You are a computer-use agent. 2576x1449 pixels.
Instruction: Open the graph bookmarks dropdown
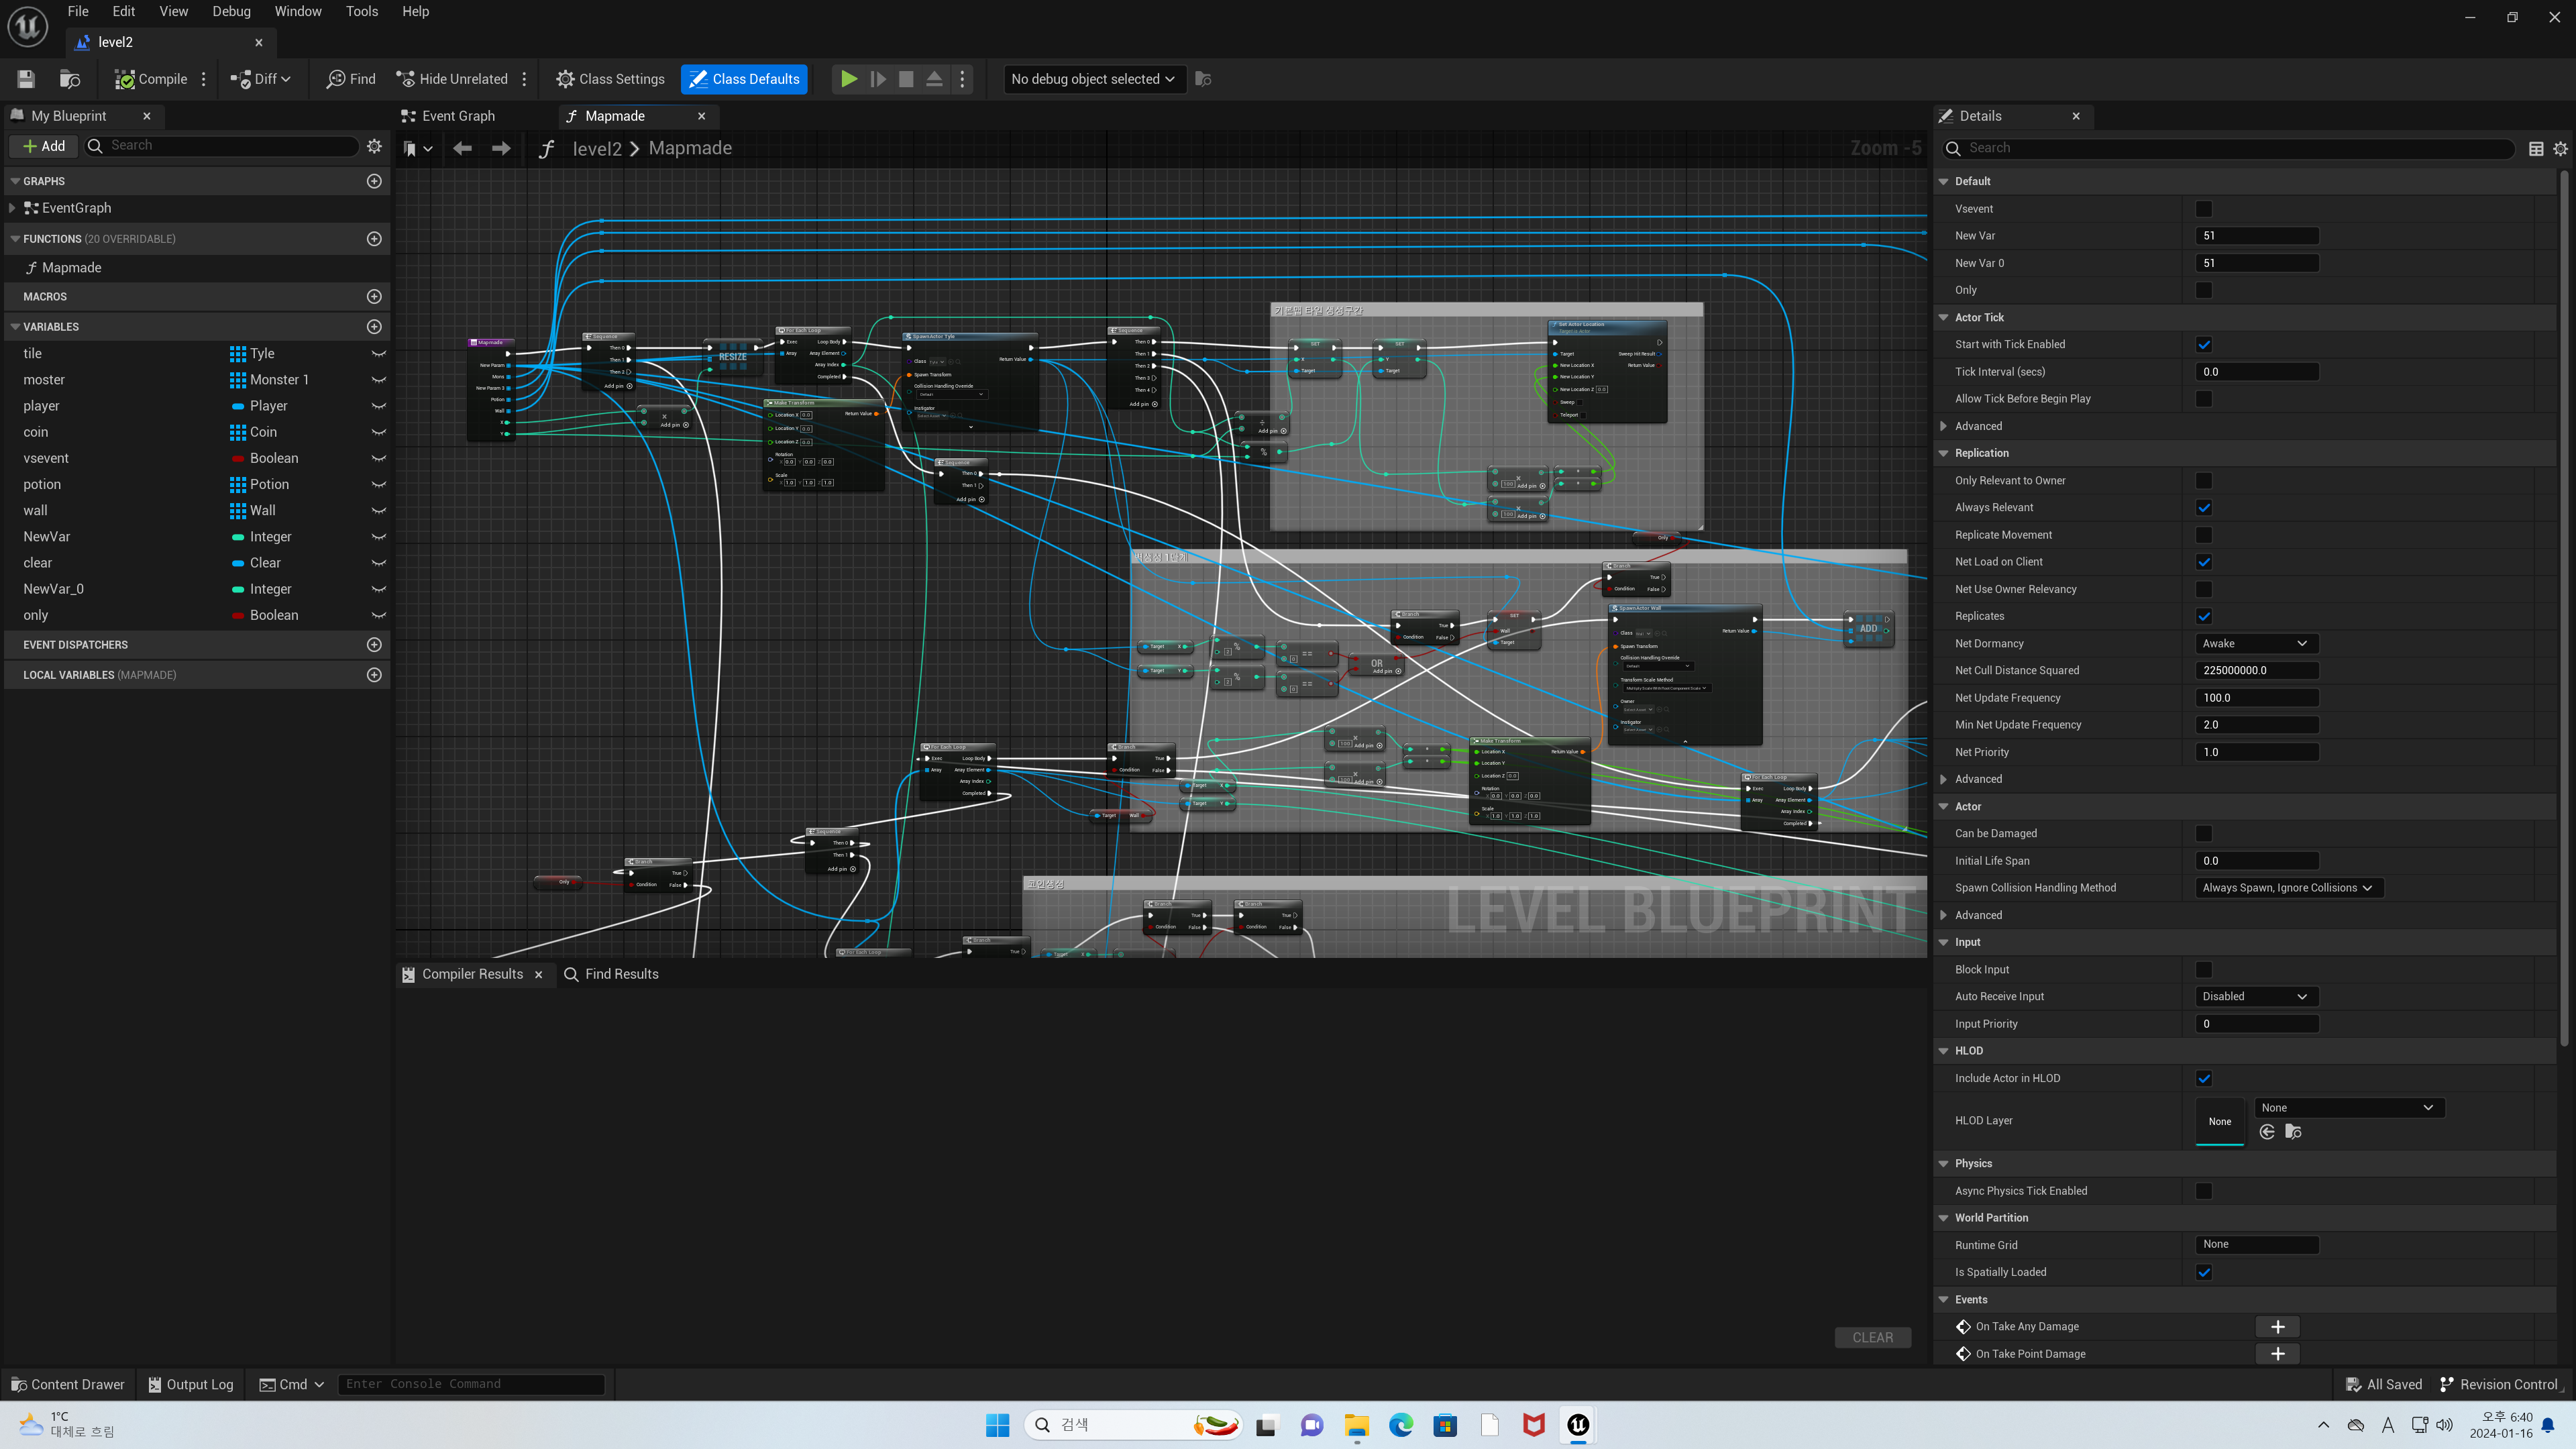417,149
